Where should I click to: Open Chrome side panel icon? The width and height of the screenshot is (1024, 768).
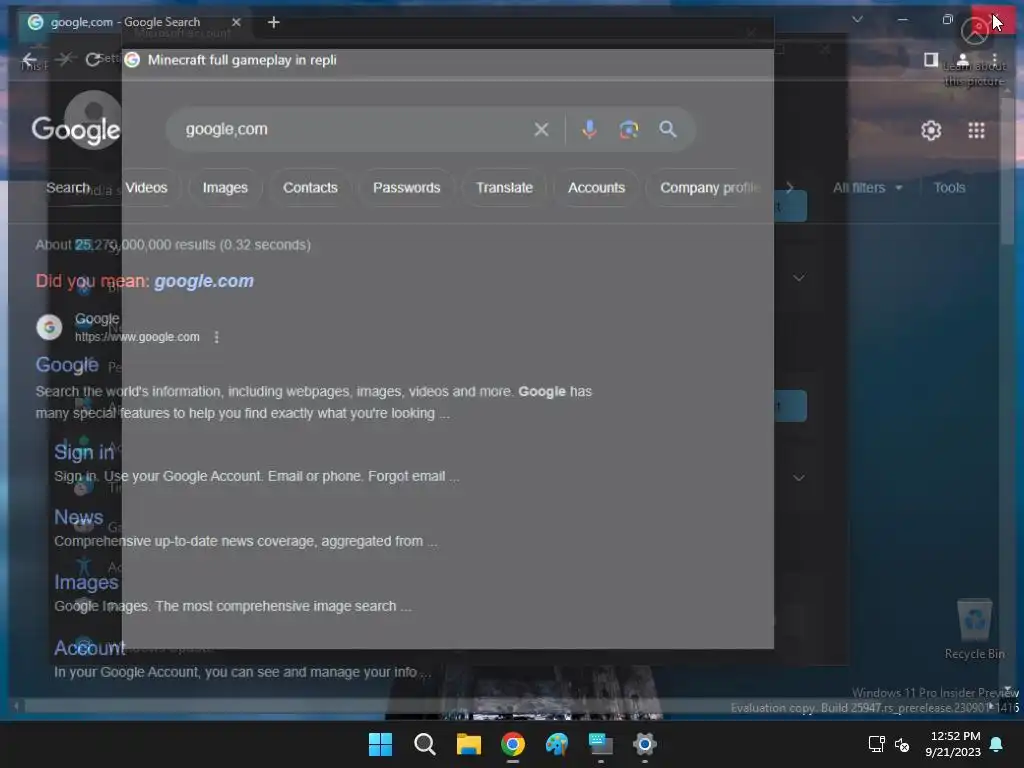click(931, 59)
